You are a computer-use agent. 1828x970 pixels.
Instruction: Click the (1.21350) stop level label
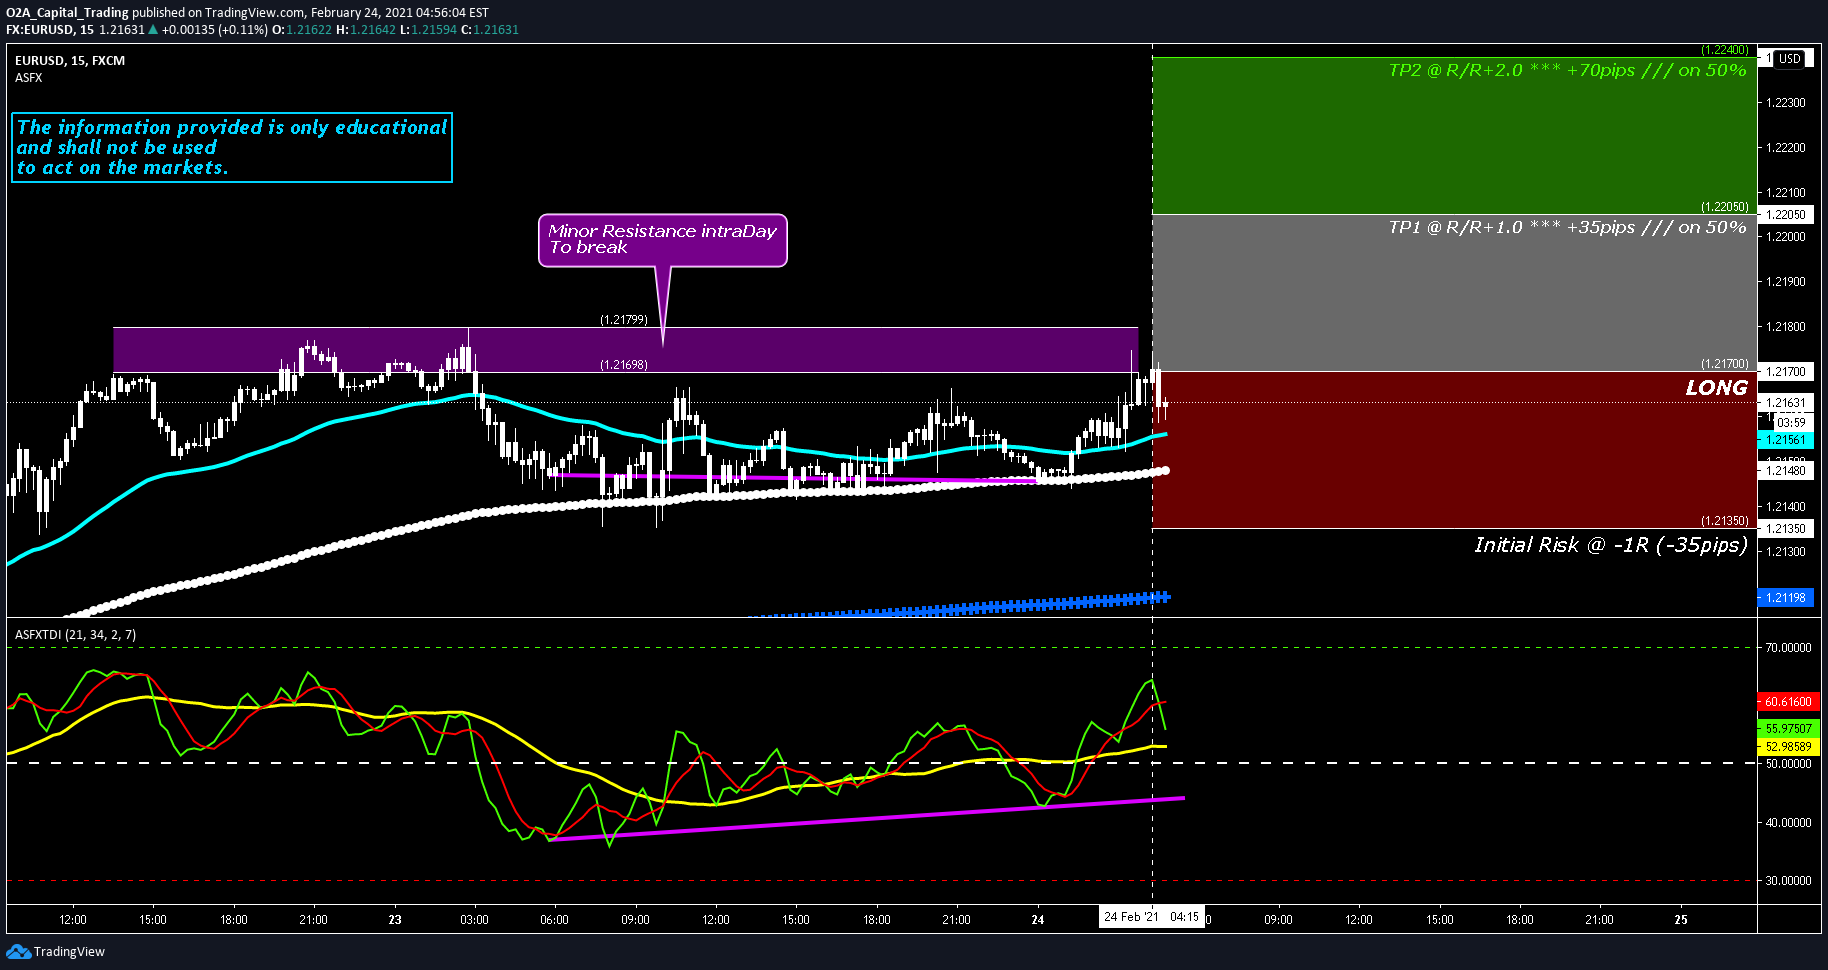(1725, 521)
